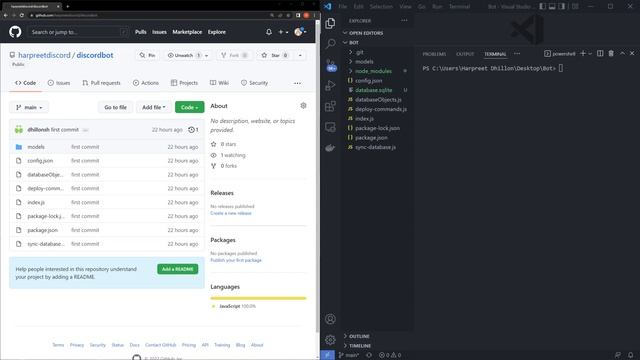The height and width of the screenshot is (360, 640).
Task: Open VS Code Manage gear icon
Action: click(x=330, y=339)
